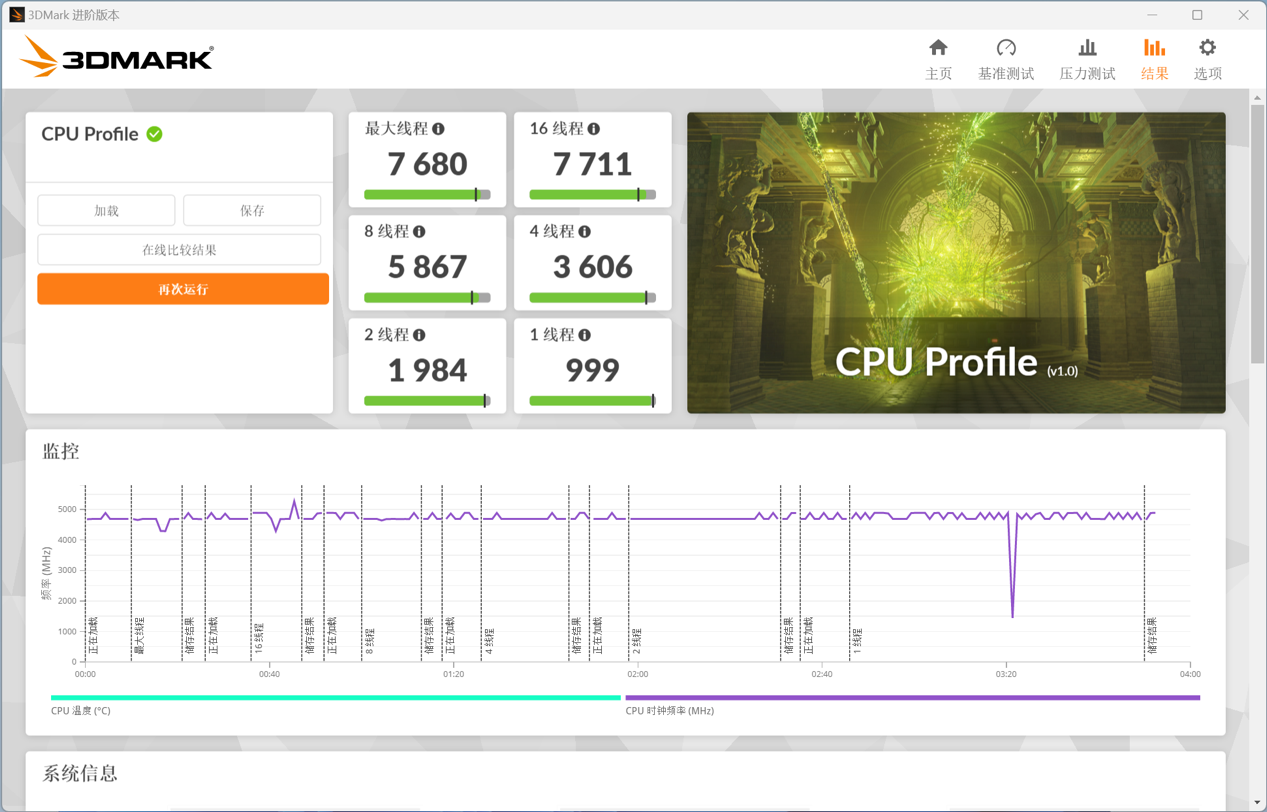Click info icon next to 8 线程
Screen dimensions: 1267x812
[x=419, y=232]
